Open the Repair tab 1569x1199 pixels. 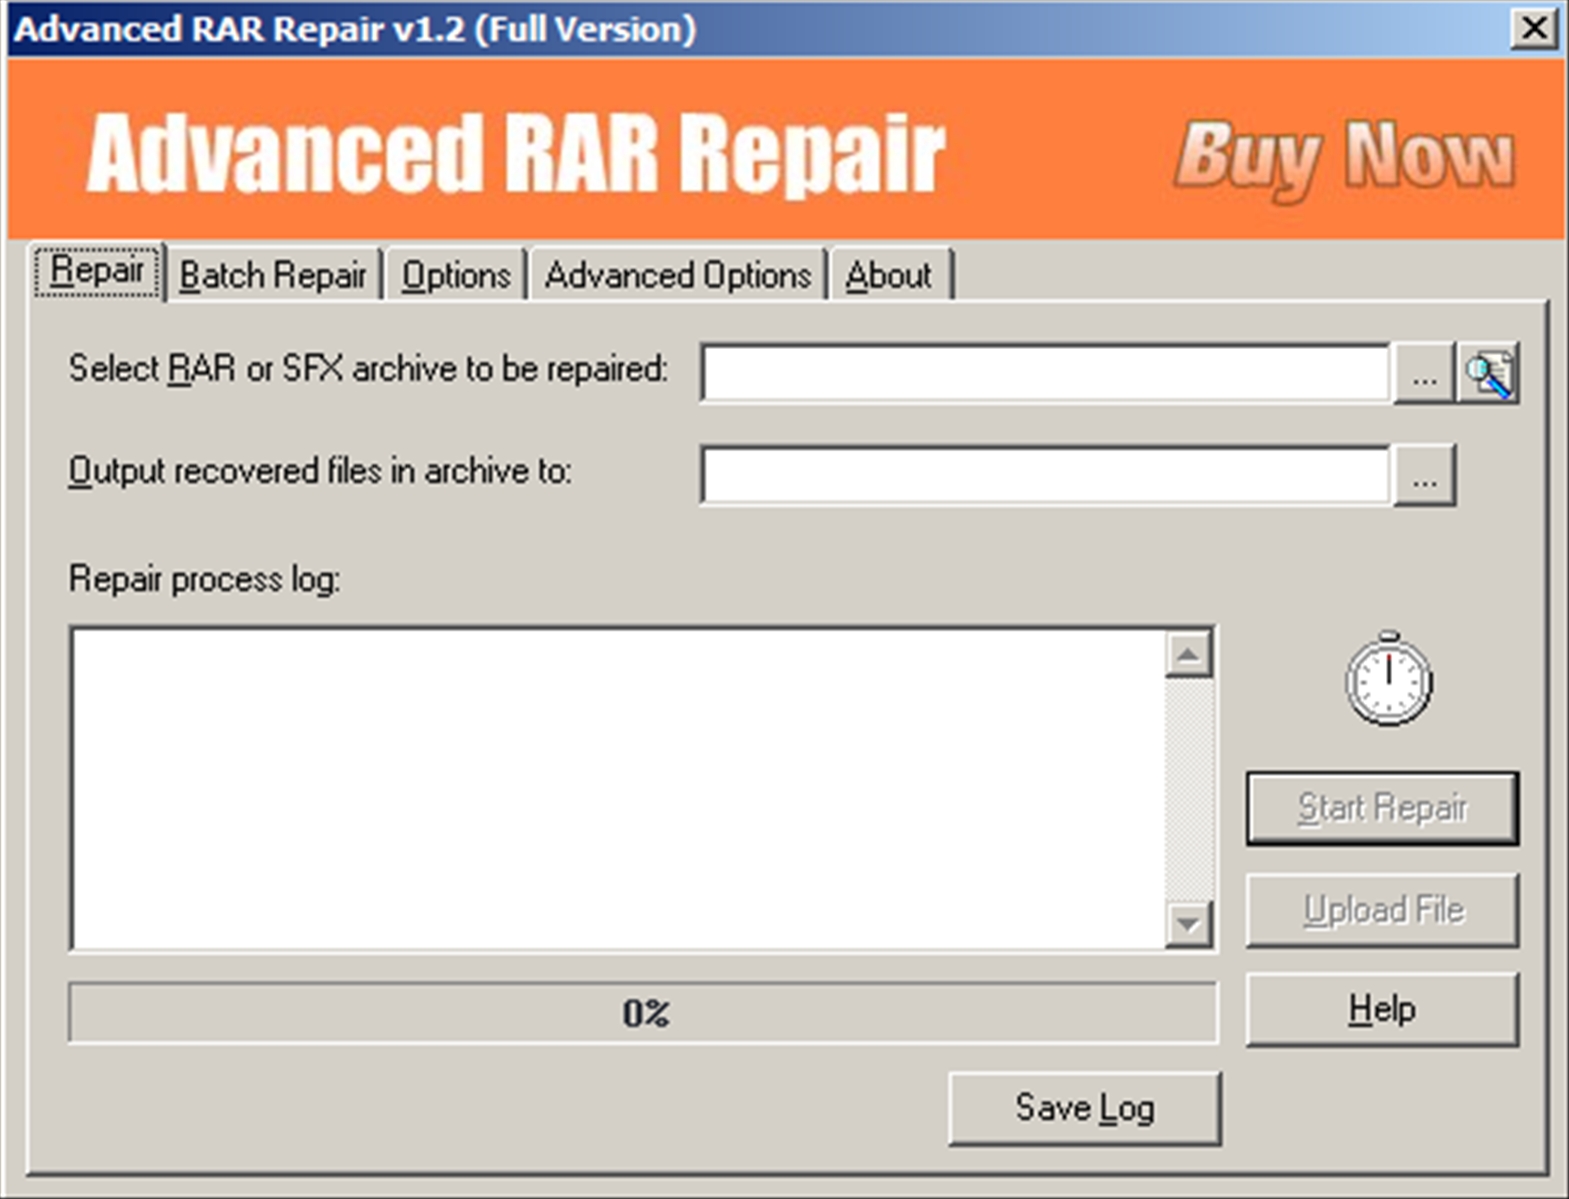pyautogui.click(x=97, y=271)
